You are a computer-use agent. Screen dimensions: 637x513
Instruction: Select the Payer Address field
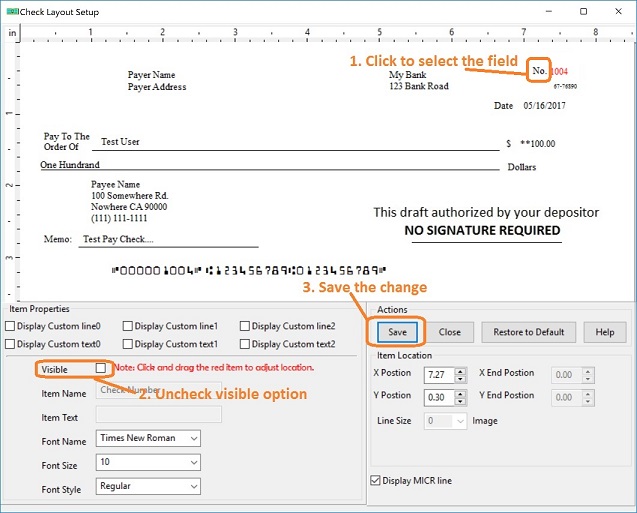pyautogui.click(x=157, y=87)
